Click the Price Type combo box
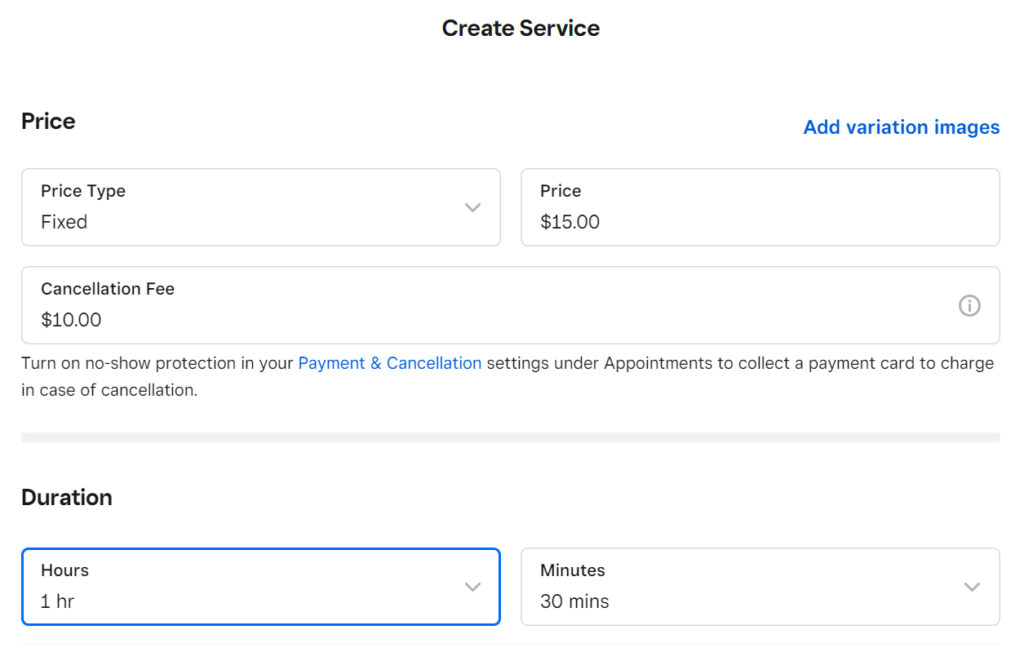The height and width of the screenshot is (652, 1024). pos(260,207)
